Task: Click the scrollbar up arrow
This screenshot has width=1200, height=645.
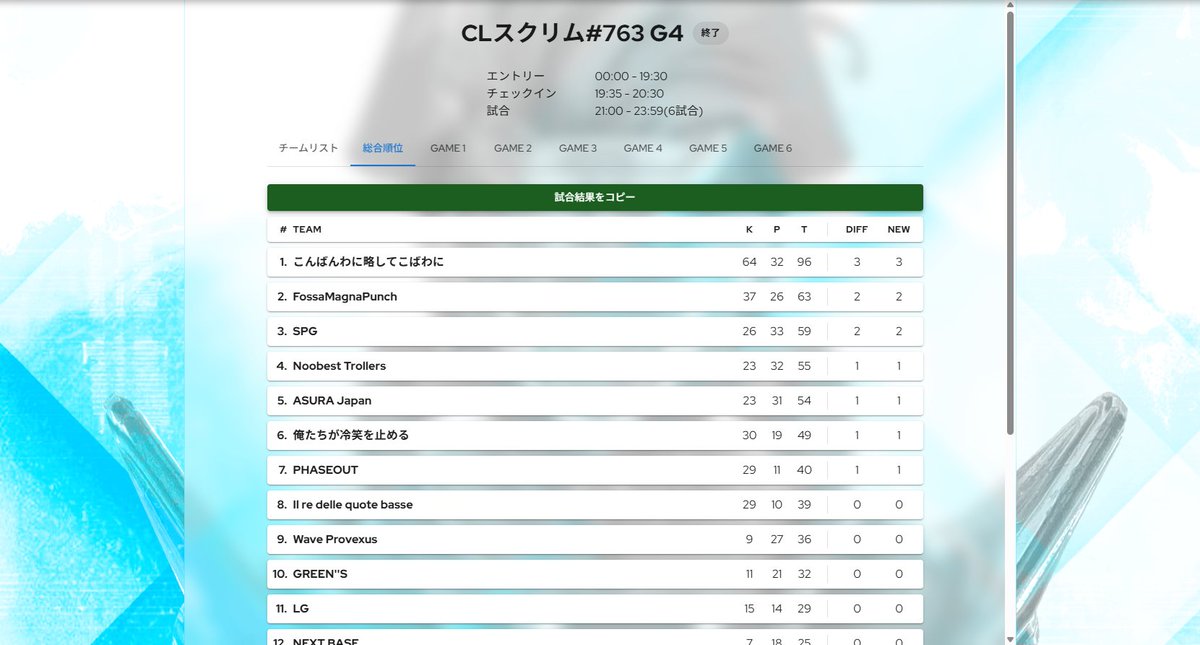Action: tap(1010, 5)
